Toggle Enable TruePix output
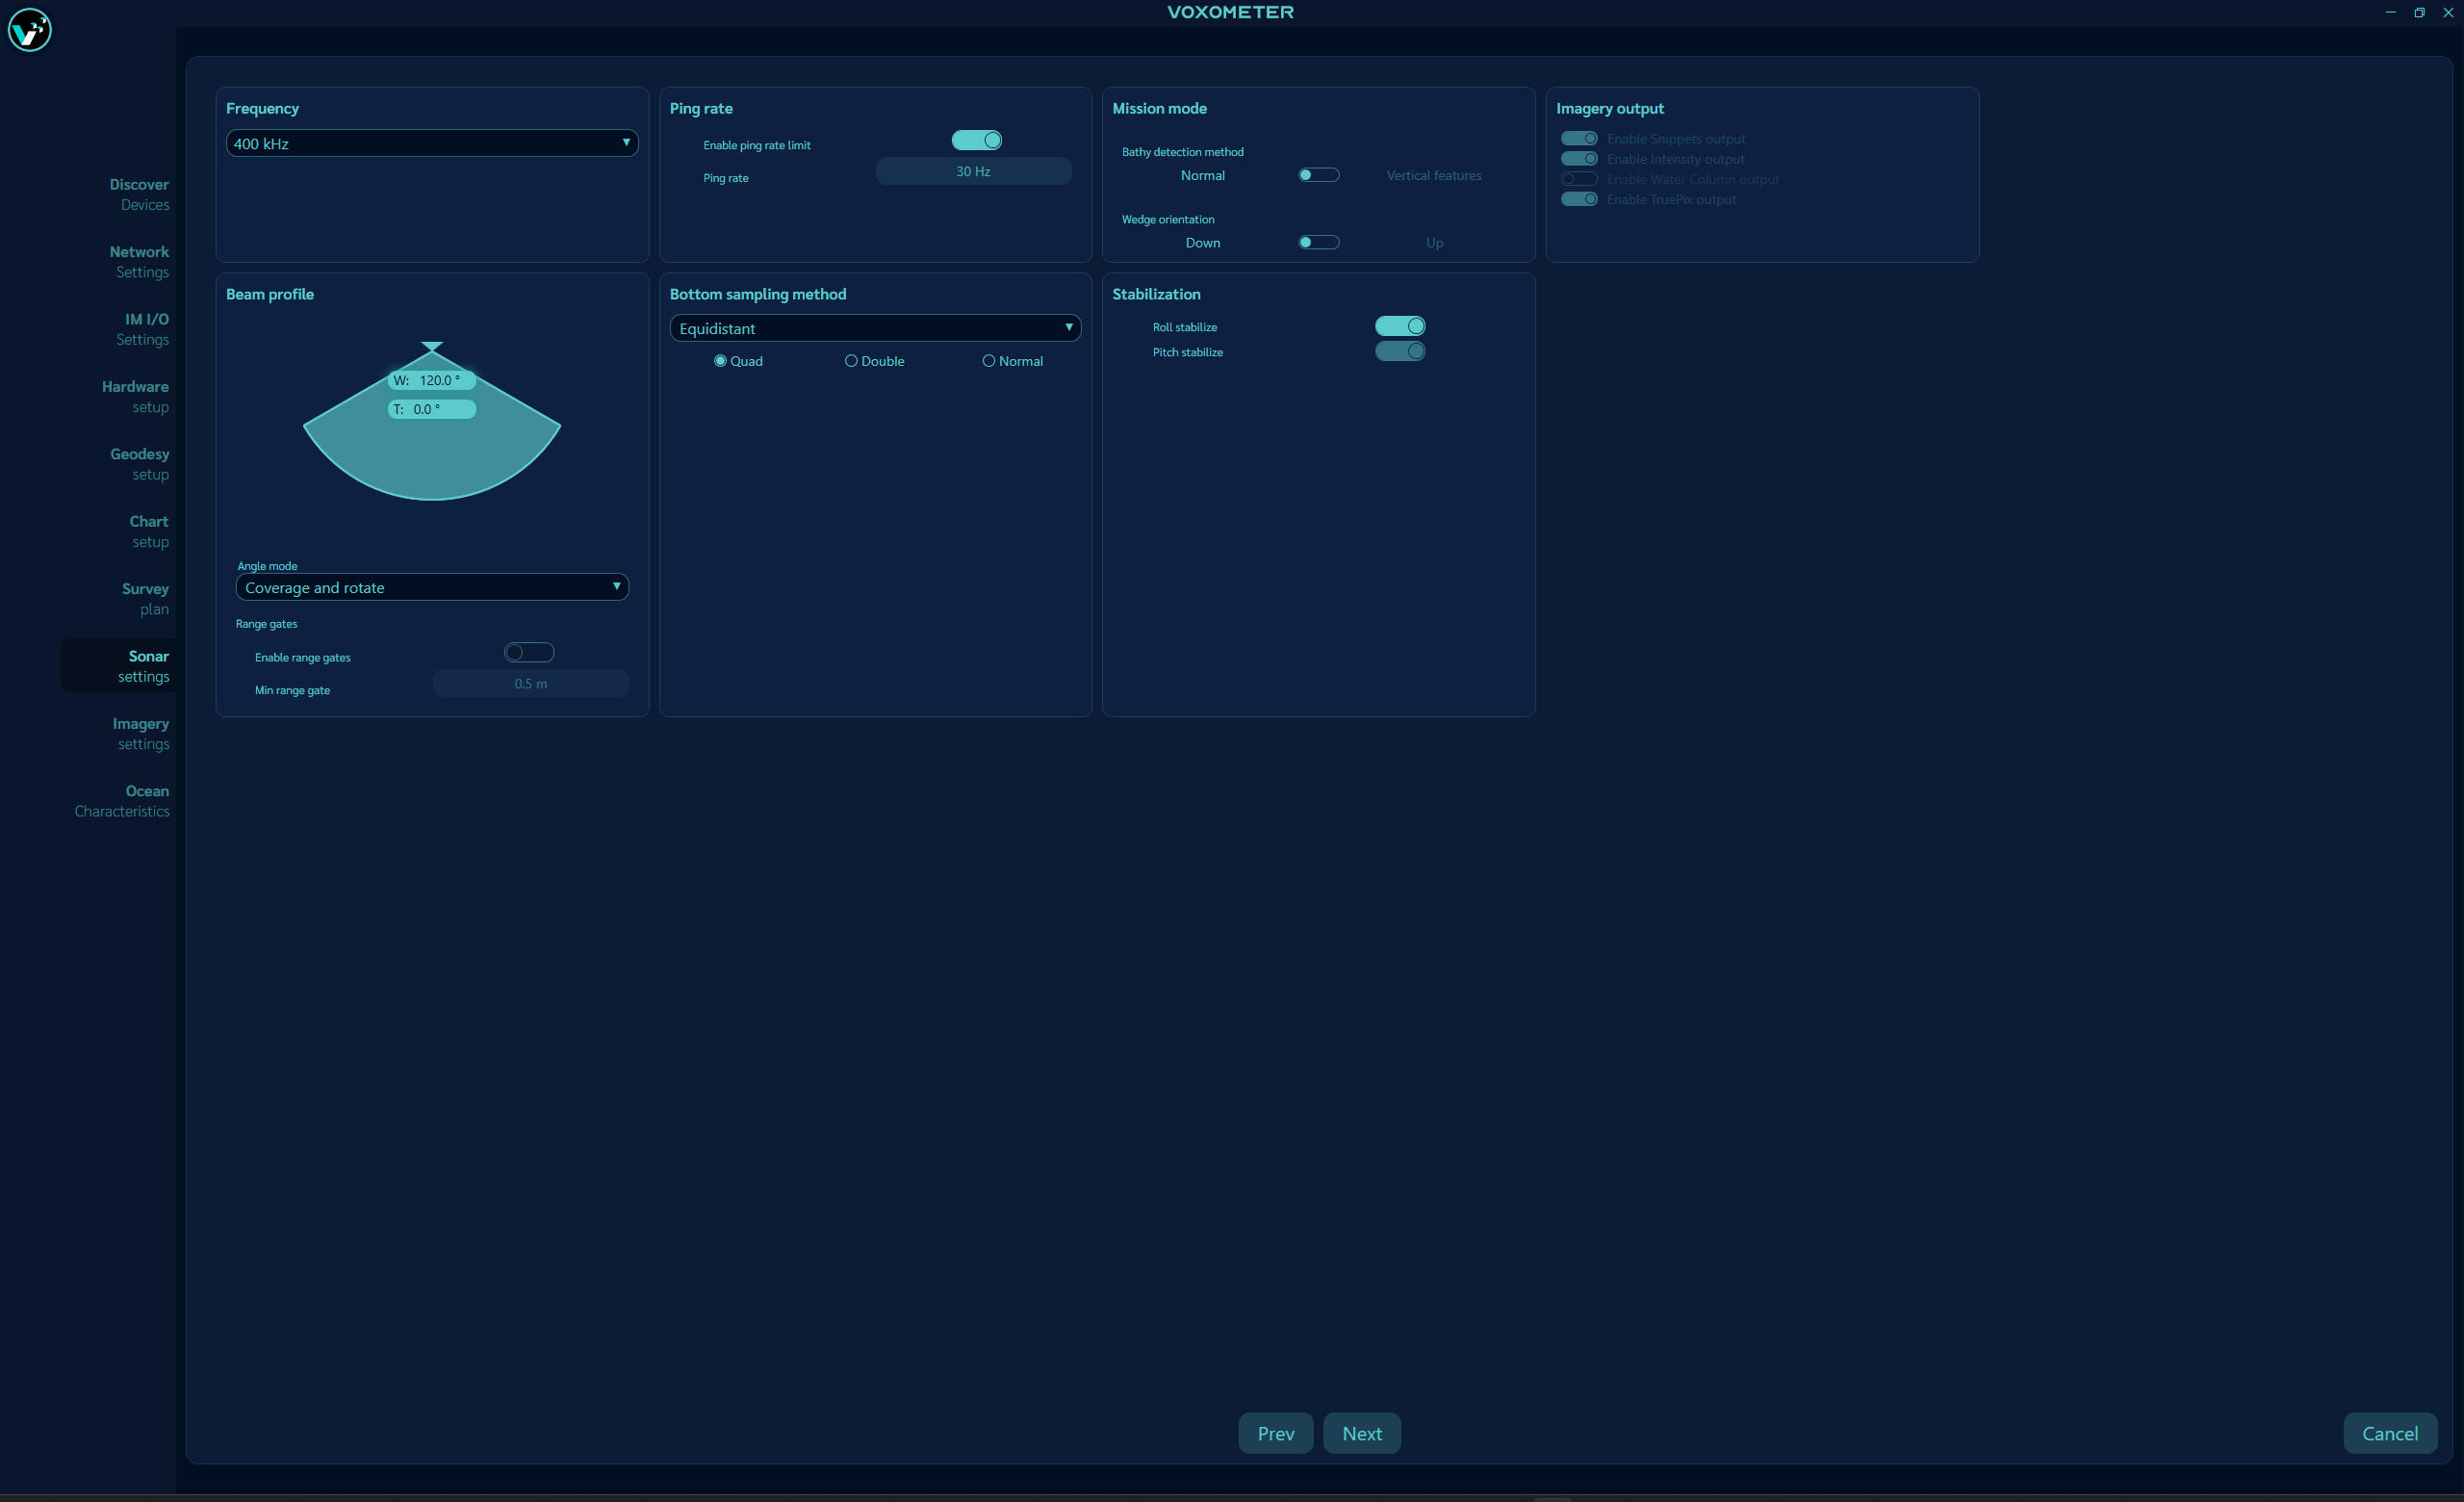Viewport: 2464px width, 1502px height. (x=1579, y=199)
